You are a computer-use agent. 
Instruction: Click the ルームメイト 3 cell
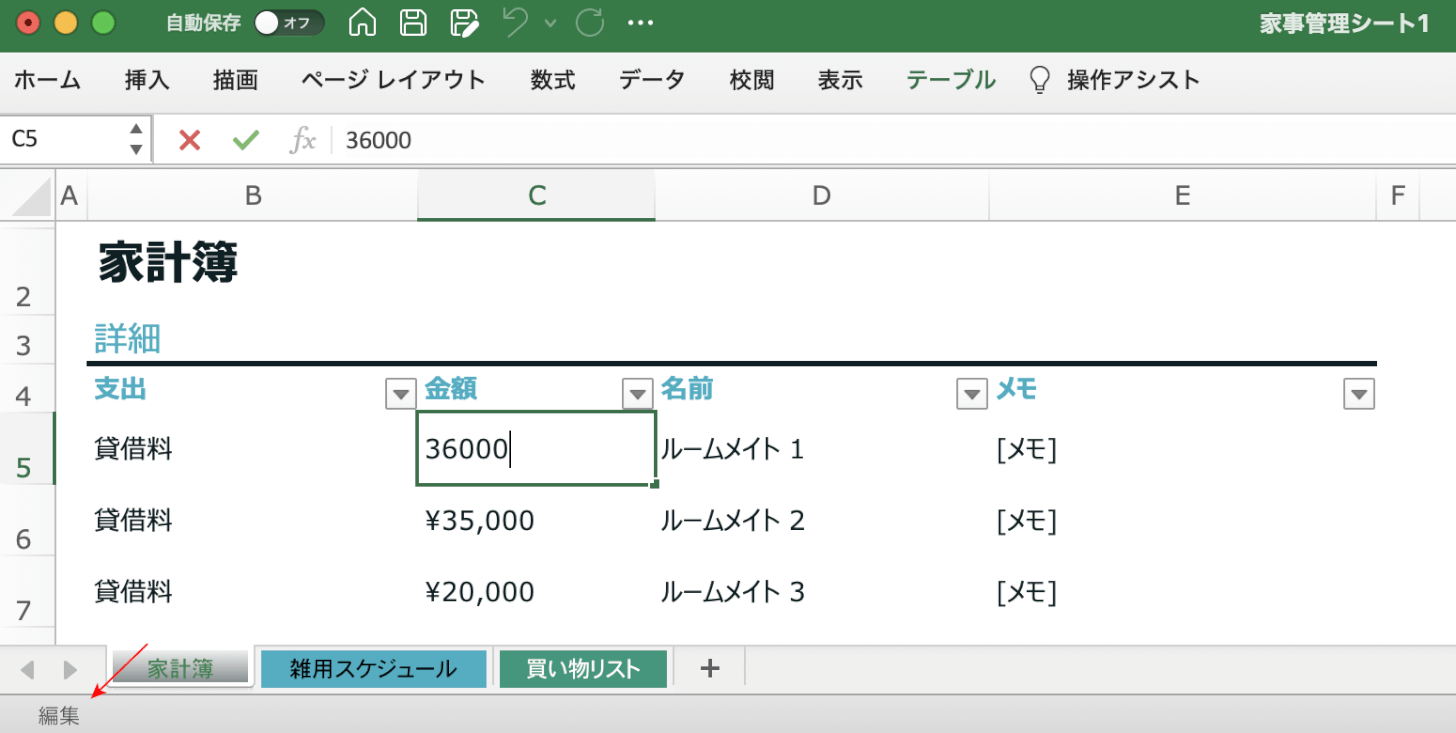[x=733, y=592]
